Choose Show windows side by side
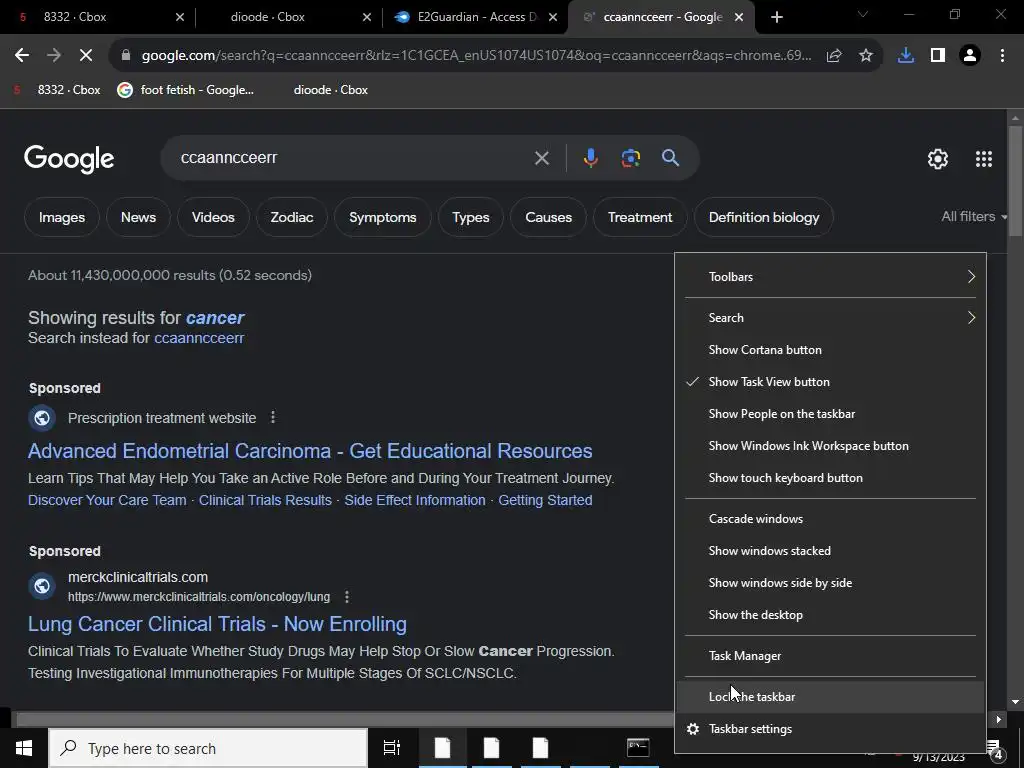 click(830, 583)
